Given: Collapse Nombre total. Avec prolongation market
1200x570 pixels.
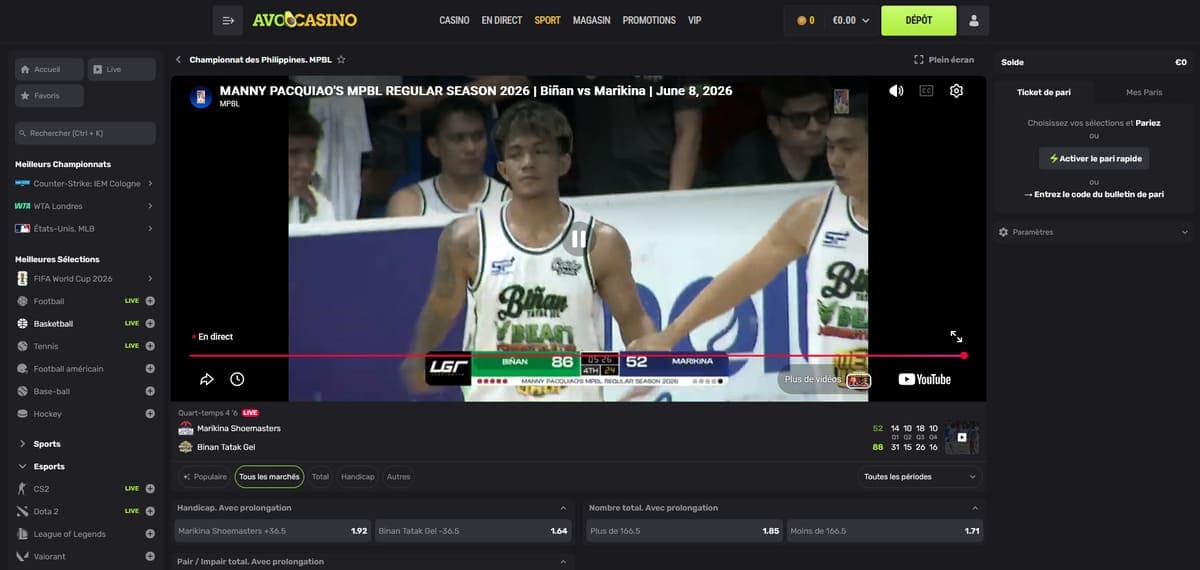Looking at the screenshot, I should [975, 508].
